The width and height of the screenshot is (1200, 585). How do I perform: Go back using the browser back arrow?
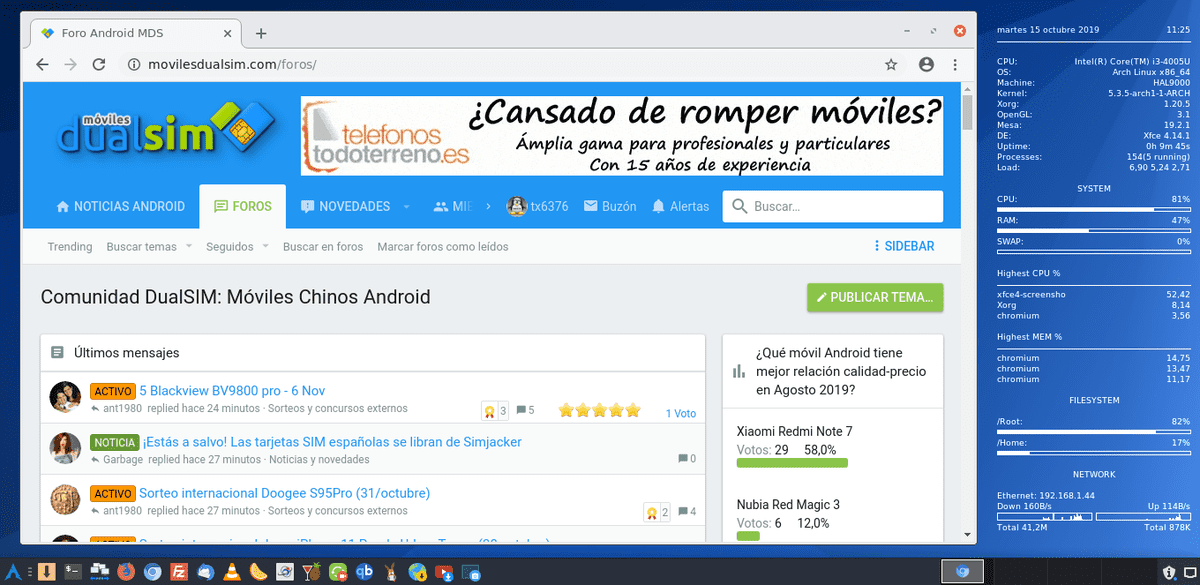coord(42,64)
